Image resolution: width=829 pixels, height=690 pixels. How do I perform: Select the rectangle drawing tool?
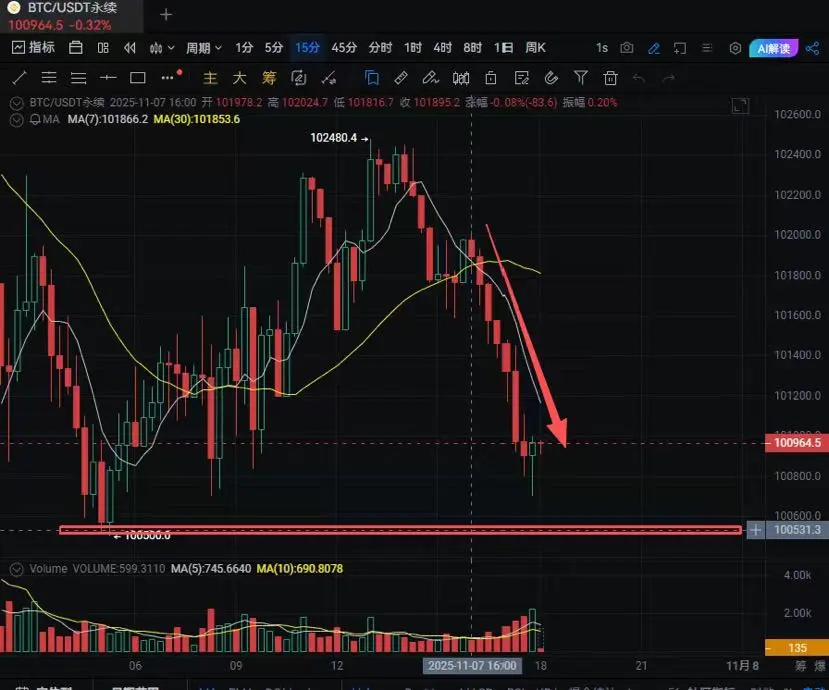click(137, 78)
